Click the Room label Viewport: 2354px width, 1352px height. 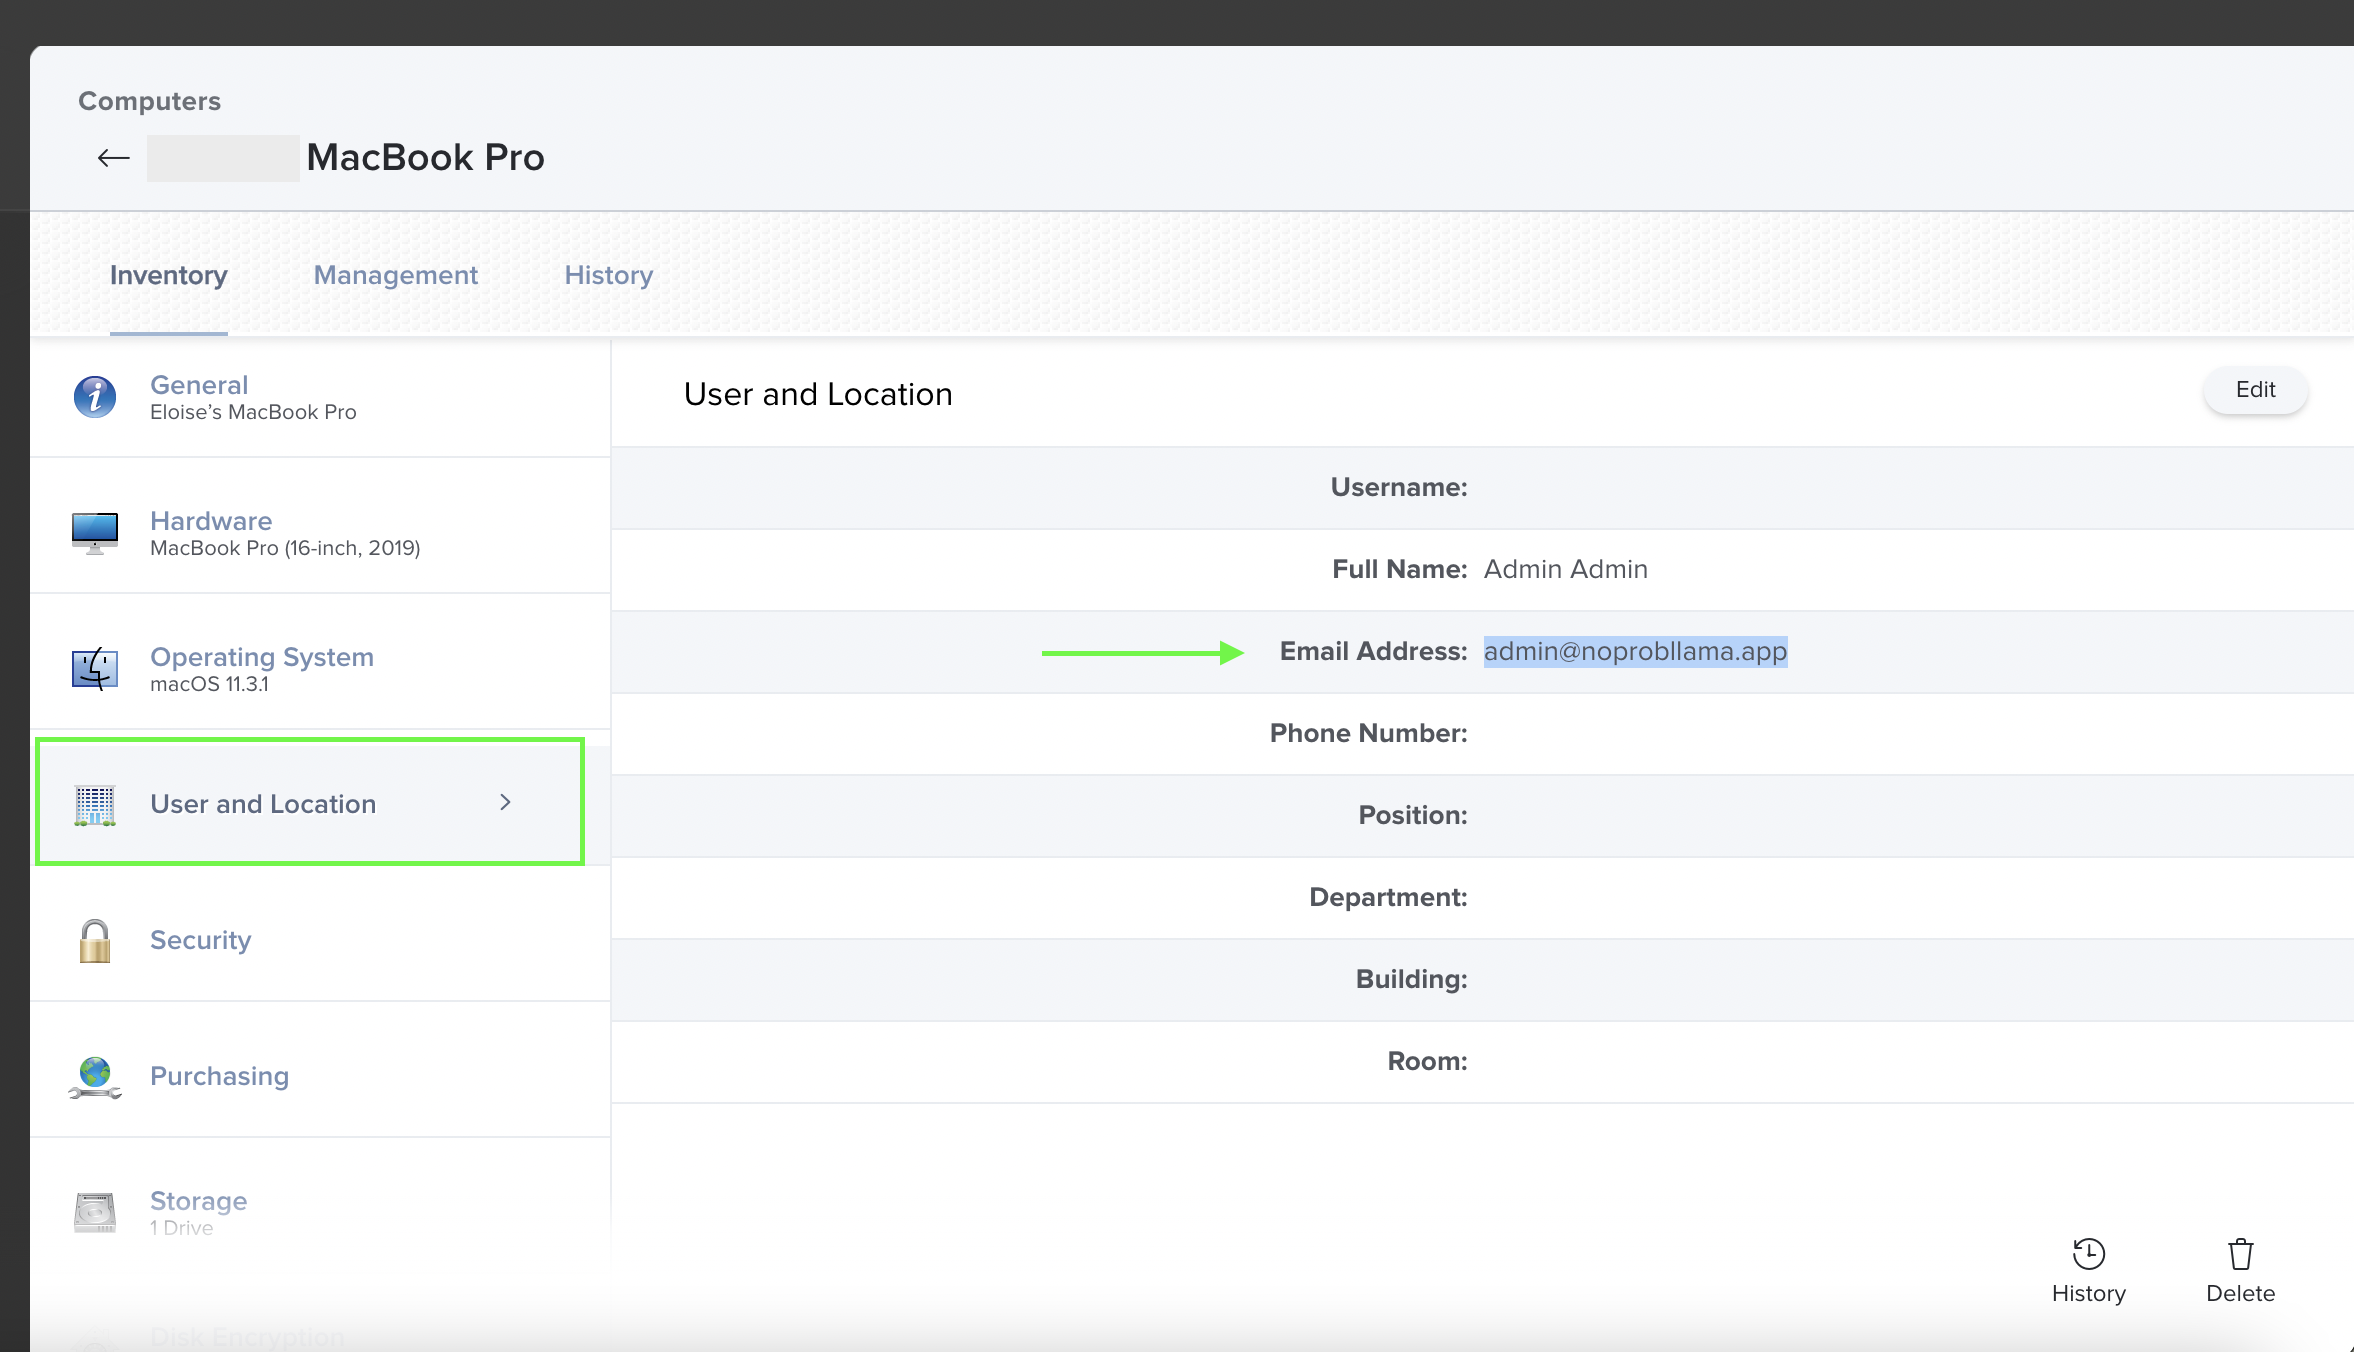pyautogui.click(x=1427, y=1061)
